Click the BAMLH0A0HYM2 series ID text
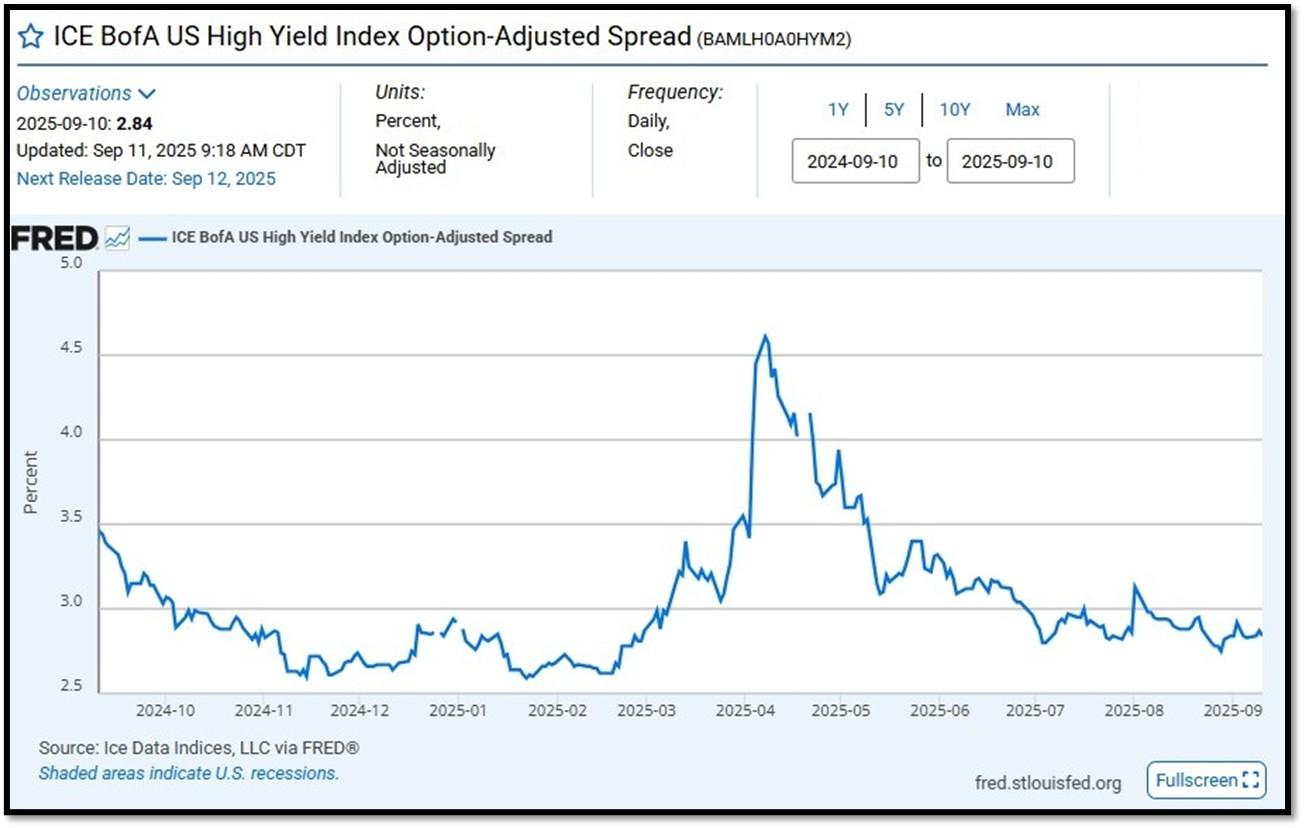 [773, 39]
